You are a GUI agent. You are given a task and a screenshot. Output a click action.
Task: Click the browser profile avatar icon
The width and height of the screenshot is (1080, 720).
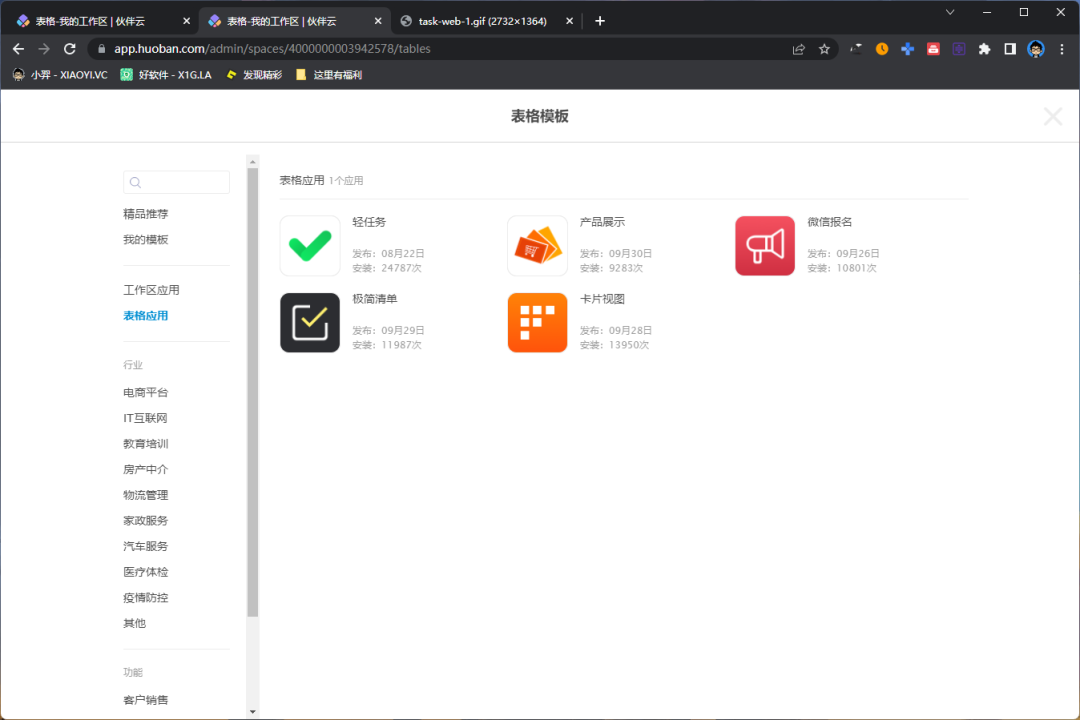[x=1035, y=48]
